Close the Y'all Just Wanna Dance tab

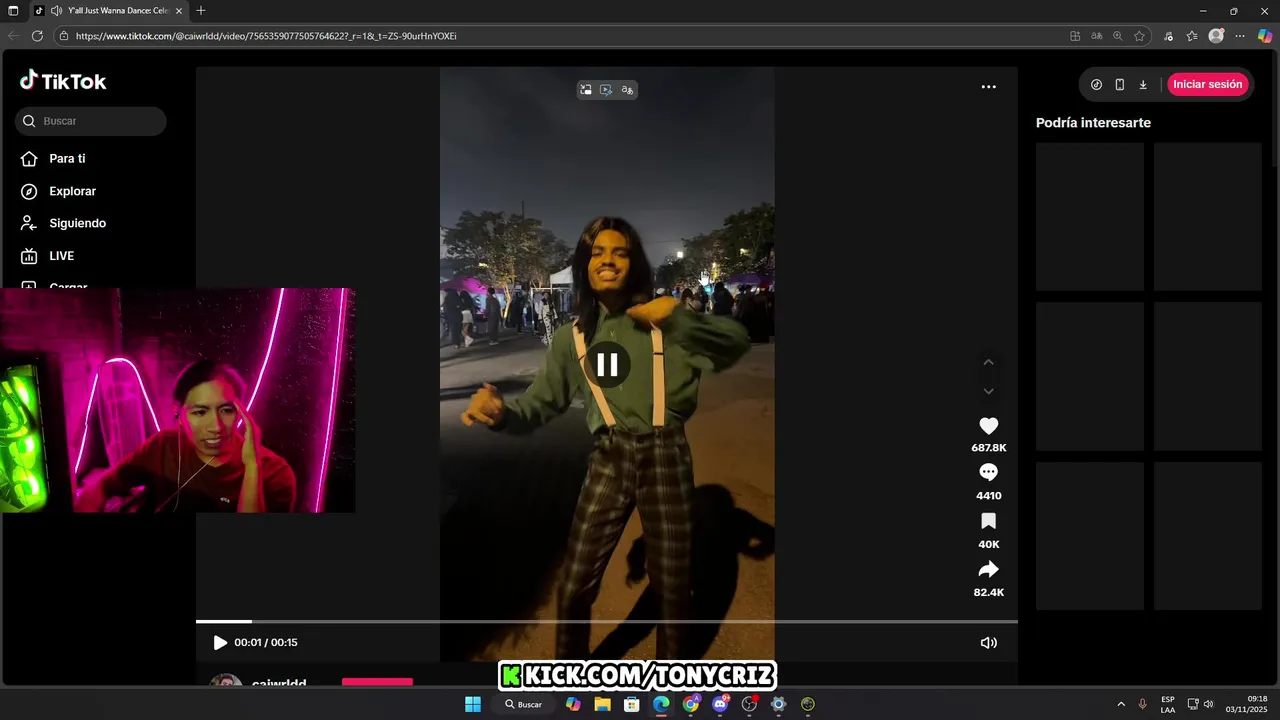pos(179,11)
